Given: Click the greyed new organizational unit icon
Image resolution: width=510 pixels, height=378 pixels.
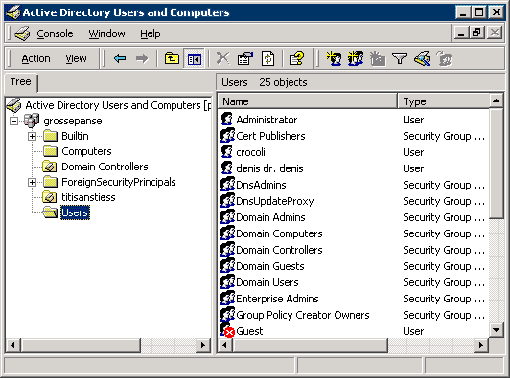Looking at the screenshot, I should [377, 59].
